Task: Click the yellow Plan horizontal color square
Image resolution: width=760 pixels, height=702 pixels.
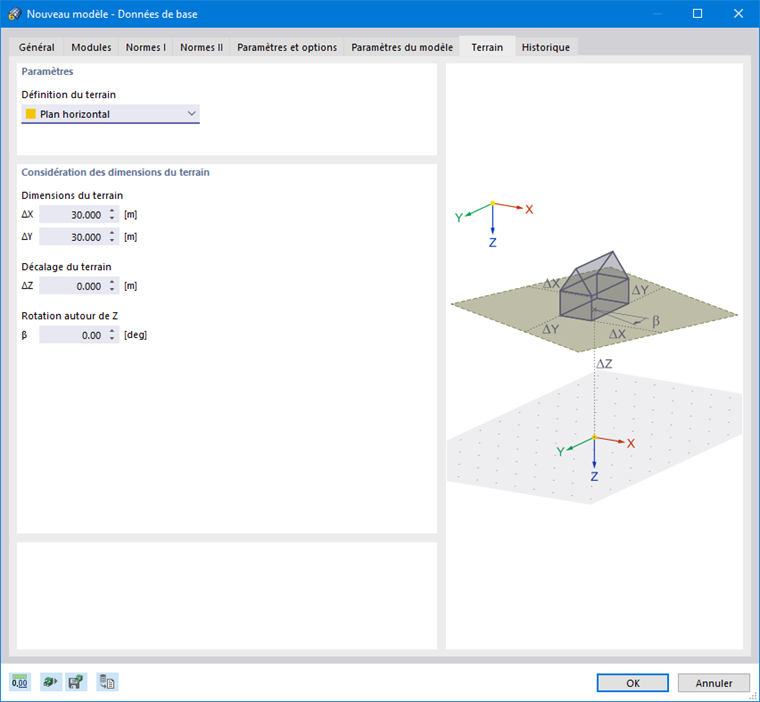Action: coord(31,114)
